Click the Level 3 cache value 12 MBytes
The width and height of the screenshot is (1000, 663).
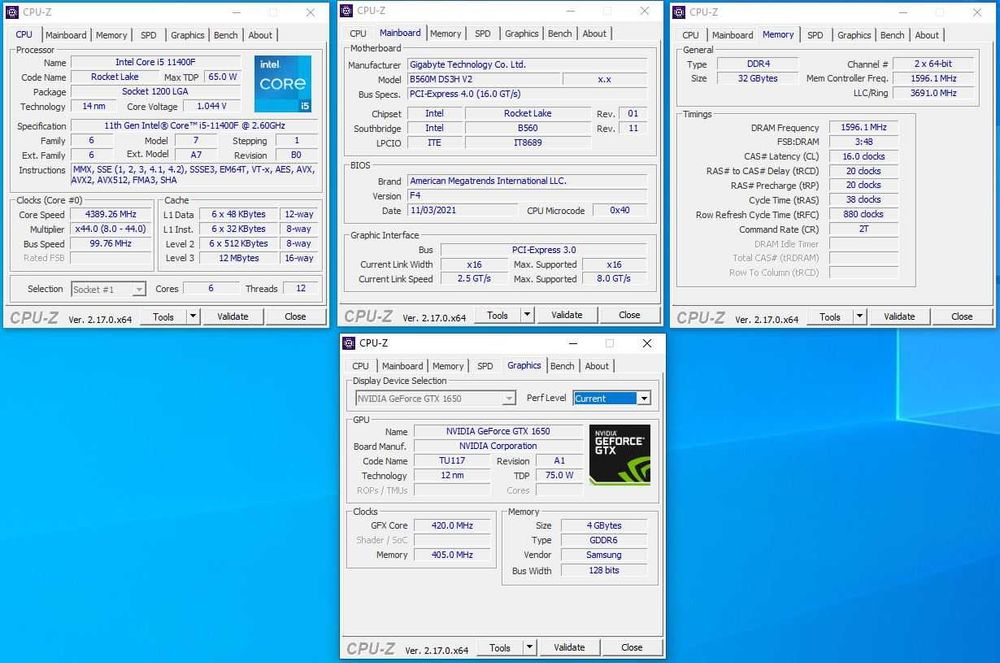coord(239,258)
